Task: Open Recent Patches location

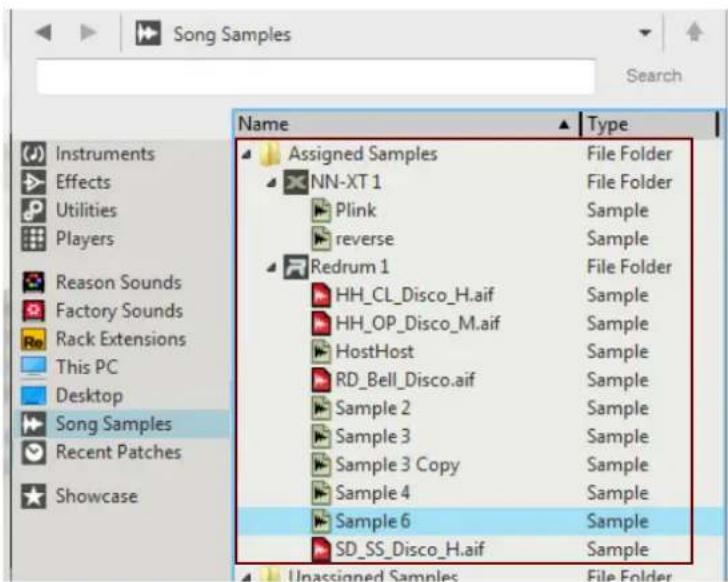Action: [118, 452]
